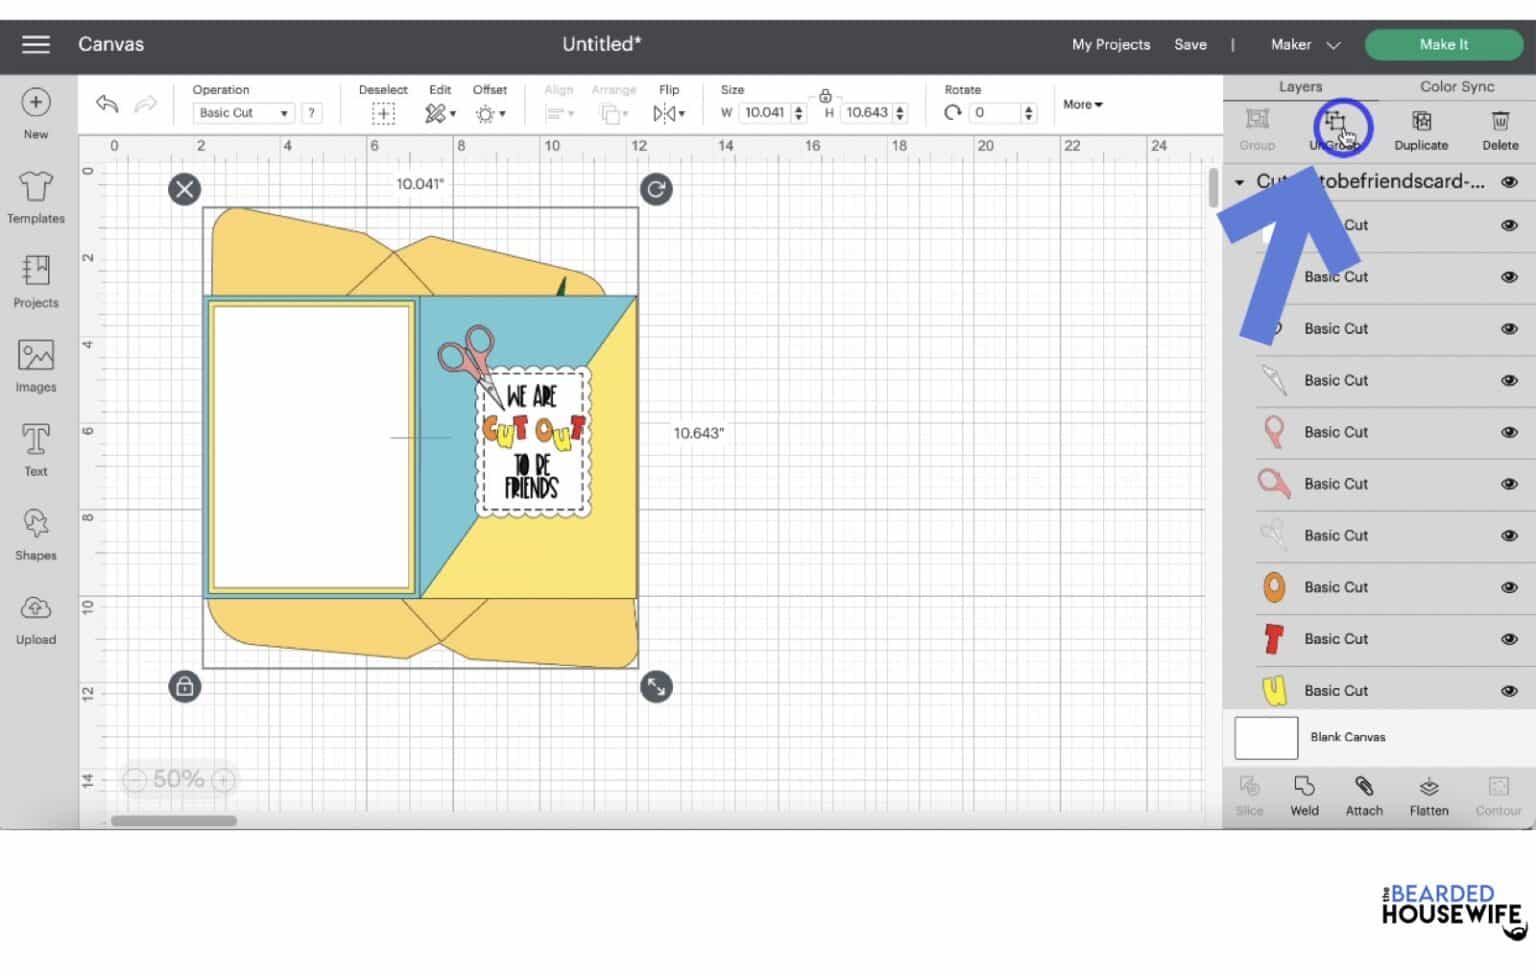Toggle the size aspect ratio lock
This screenshot has width=1536, height=976.
[x=825, y=96]
